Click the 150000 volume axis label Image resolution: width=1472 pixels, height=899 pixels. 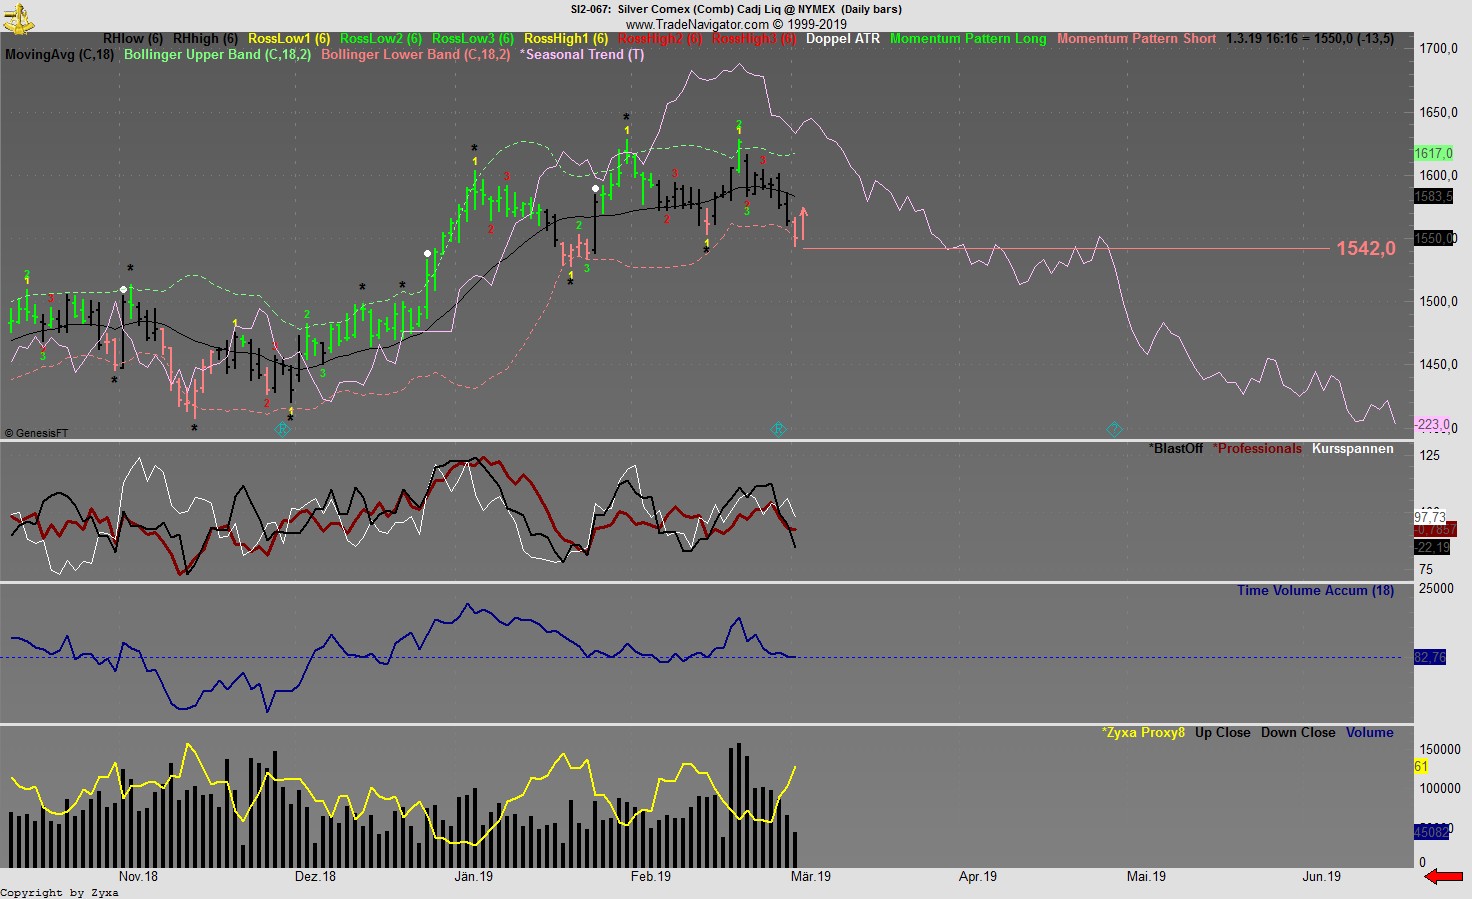tap(1440, 750)
